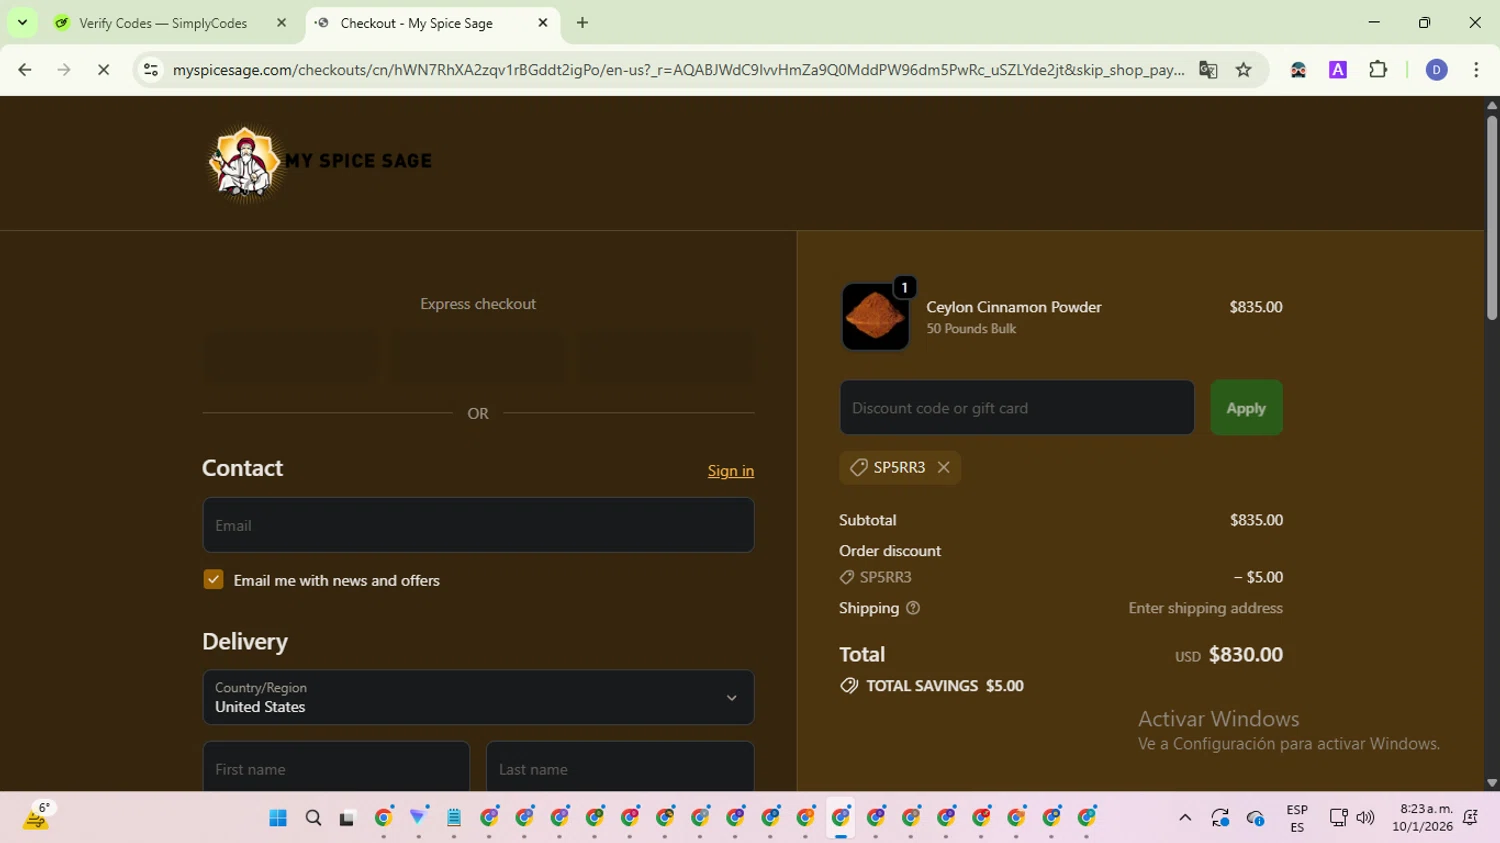The height and width of the screenshot is (843, 1500).
Task: Click the TOTAL SAVINGS $5.00 line
Action: (x=932, y=686)
